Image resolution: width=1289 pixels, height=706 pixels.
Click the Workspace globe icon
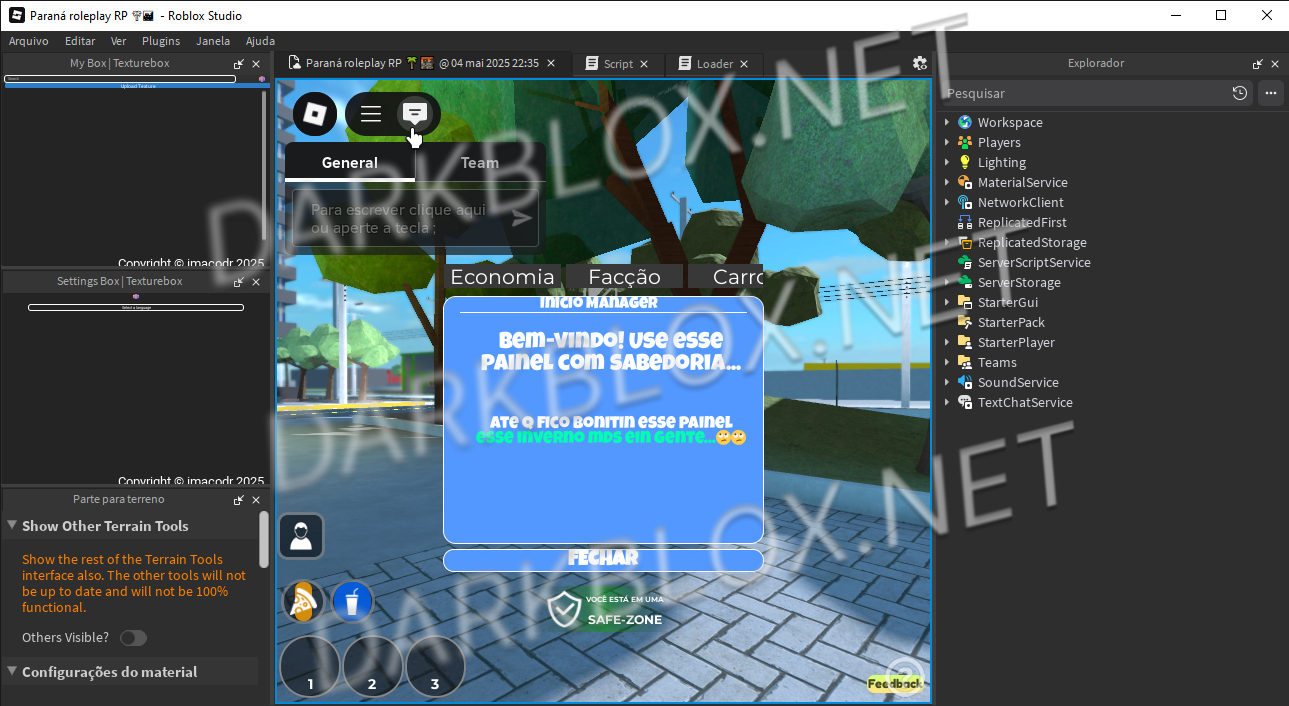pyautogui.click(x=965, y=122)
